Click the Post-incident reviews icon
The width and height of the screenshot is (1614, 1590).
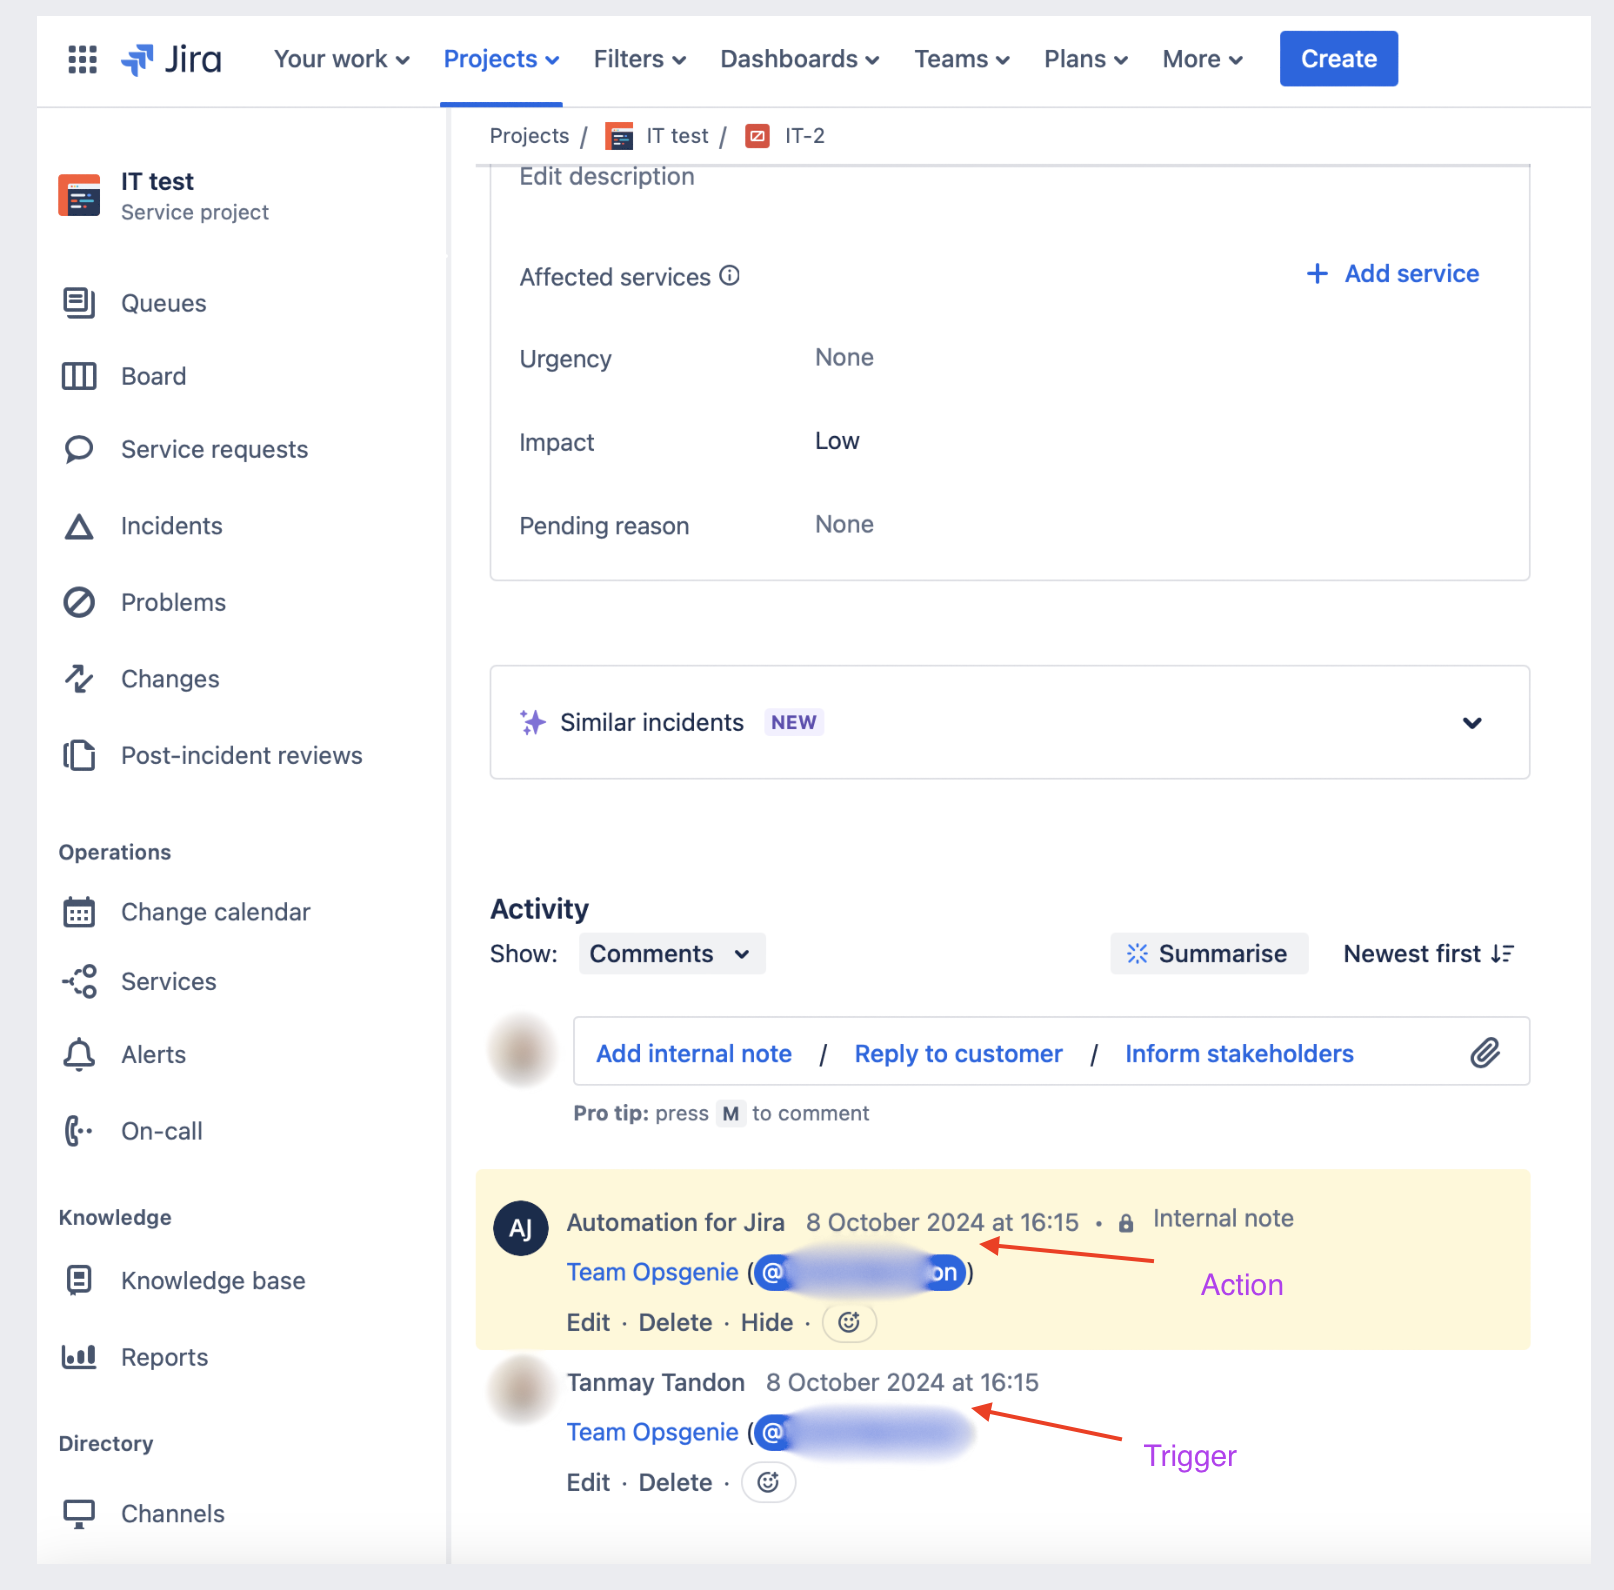(x=79, y=755)
